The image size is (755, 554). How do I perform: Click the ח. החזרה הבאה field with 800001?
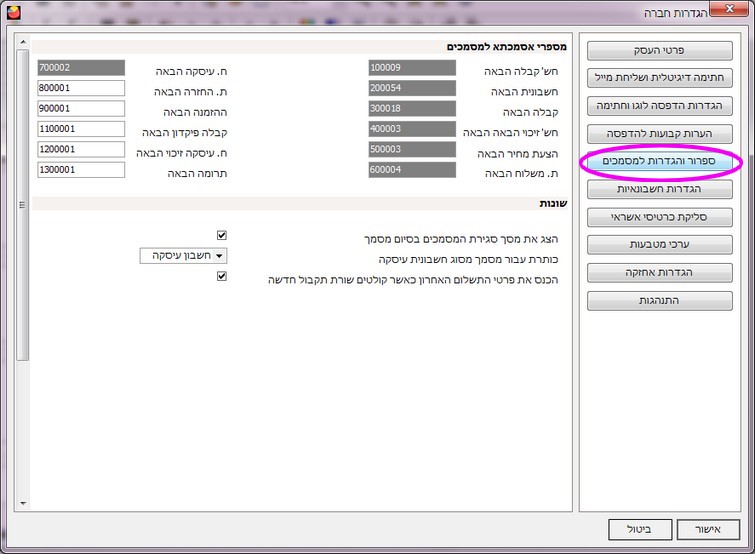pyautogui.click(x=80, y=88)
